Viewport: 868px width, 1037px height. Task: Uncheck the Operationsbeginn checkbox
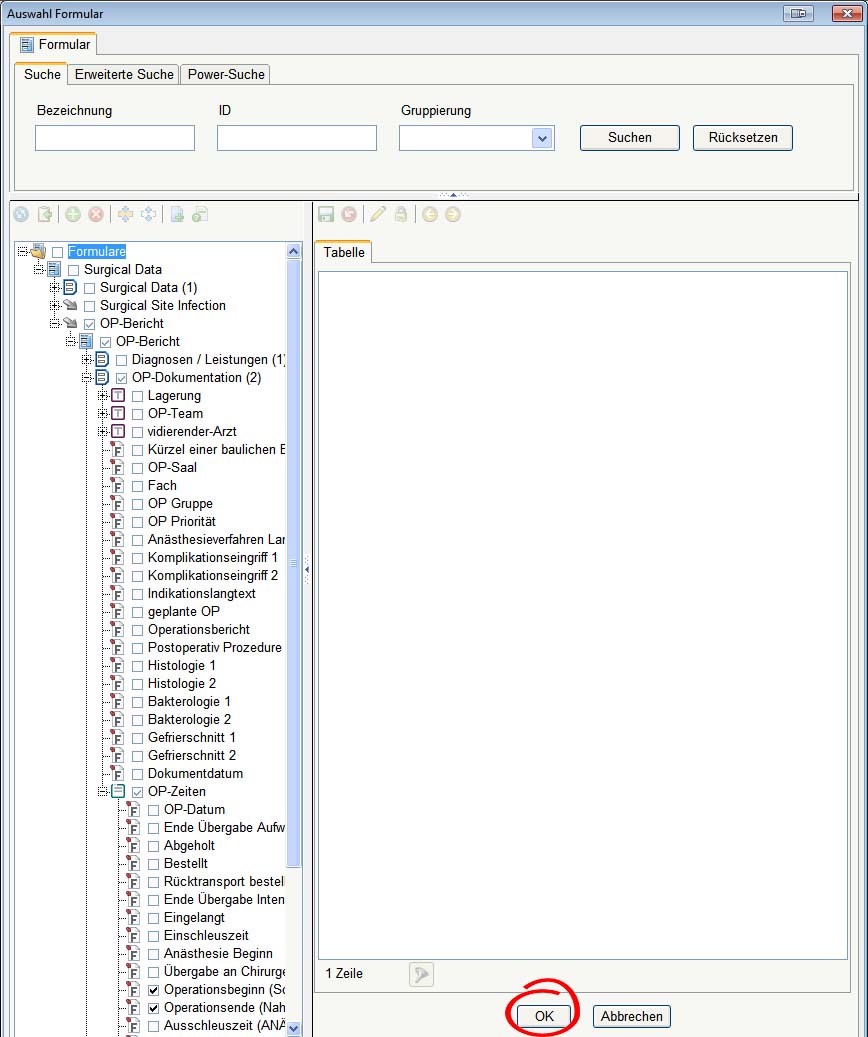(154, 990)
